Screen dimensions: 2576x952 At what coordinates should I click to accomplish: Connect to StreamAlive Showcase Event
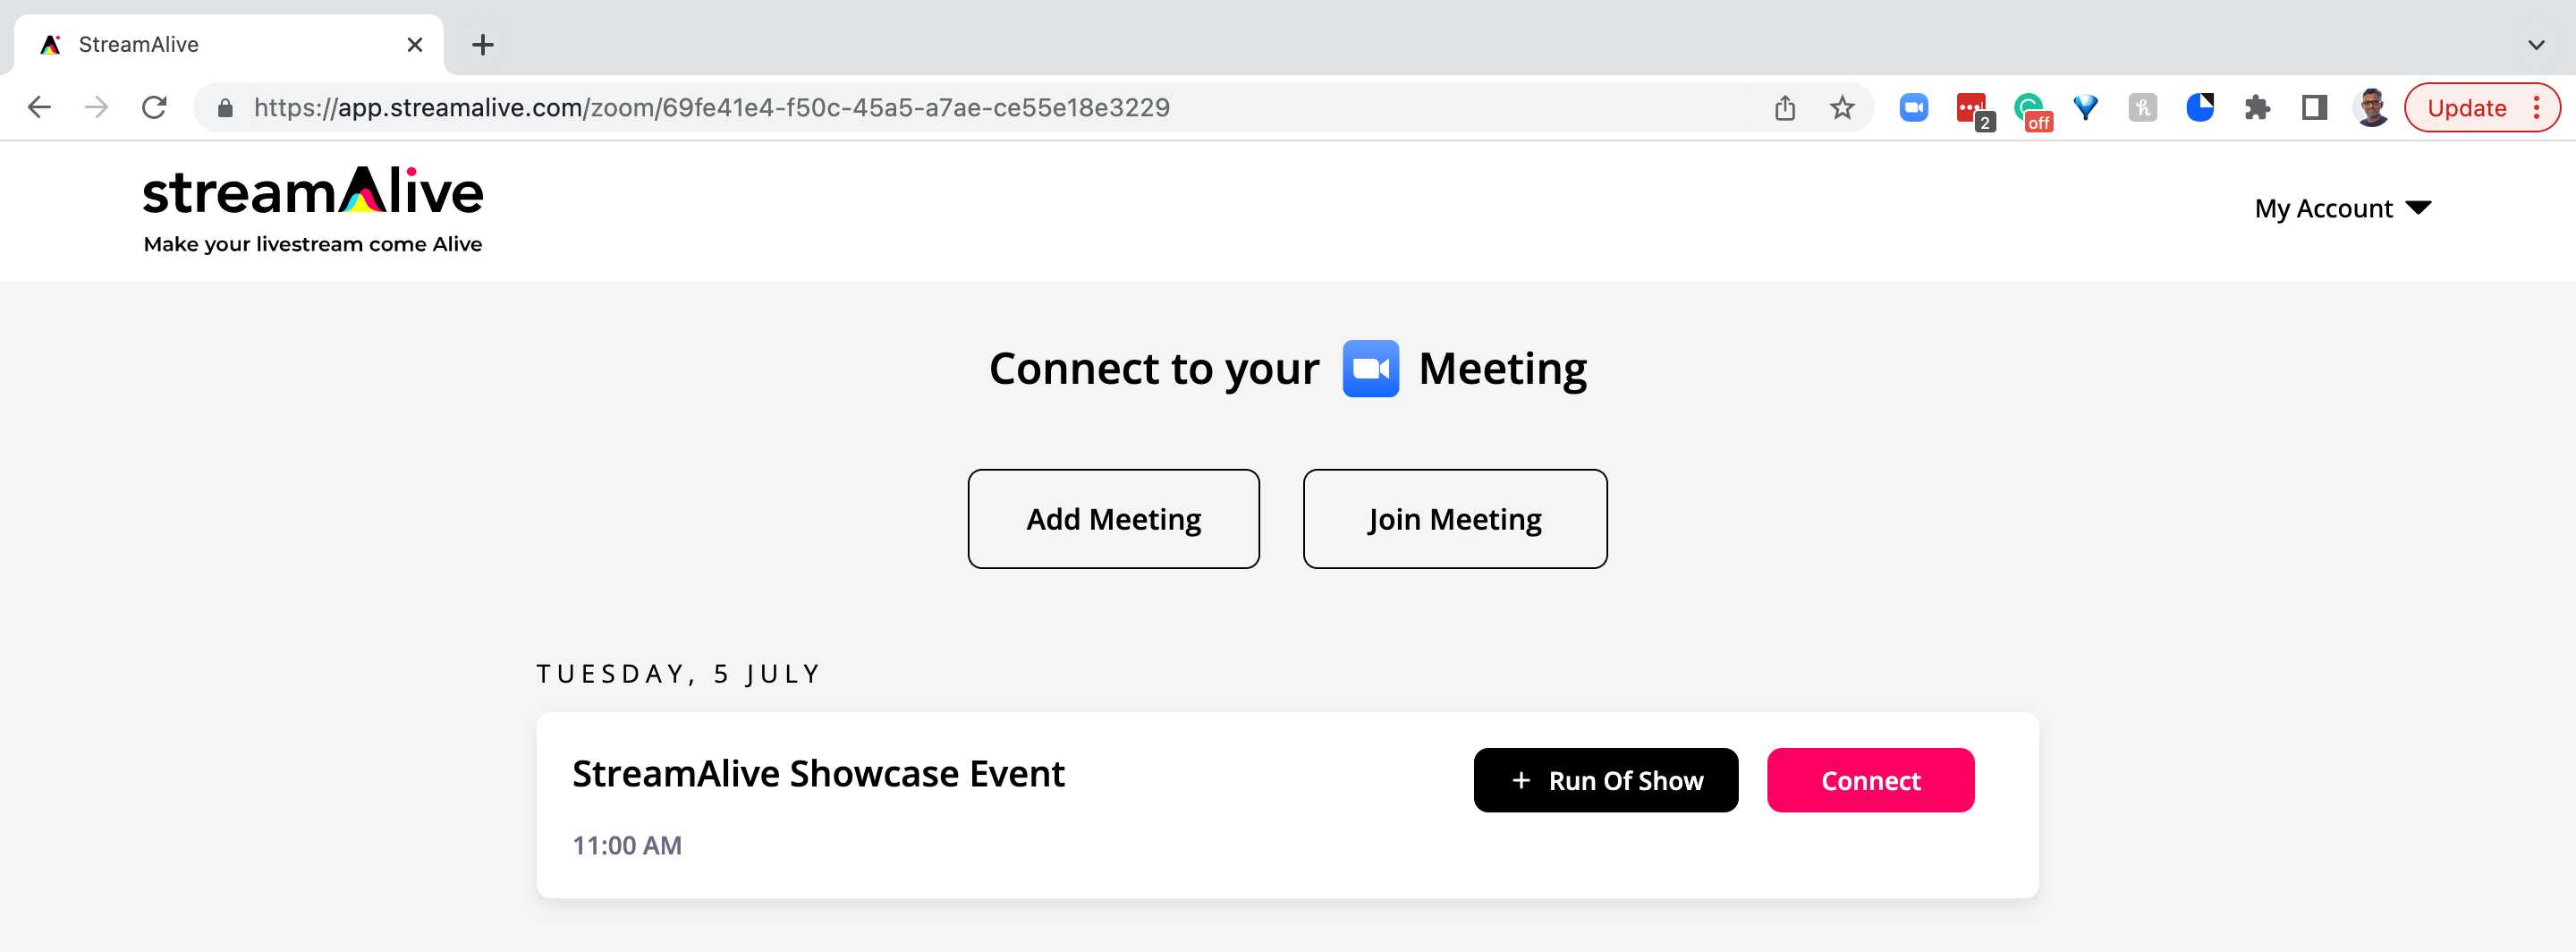coord(1870,780)
